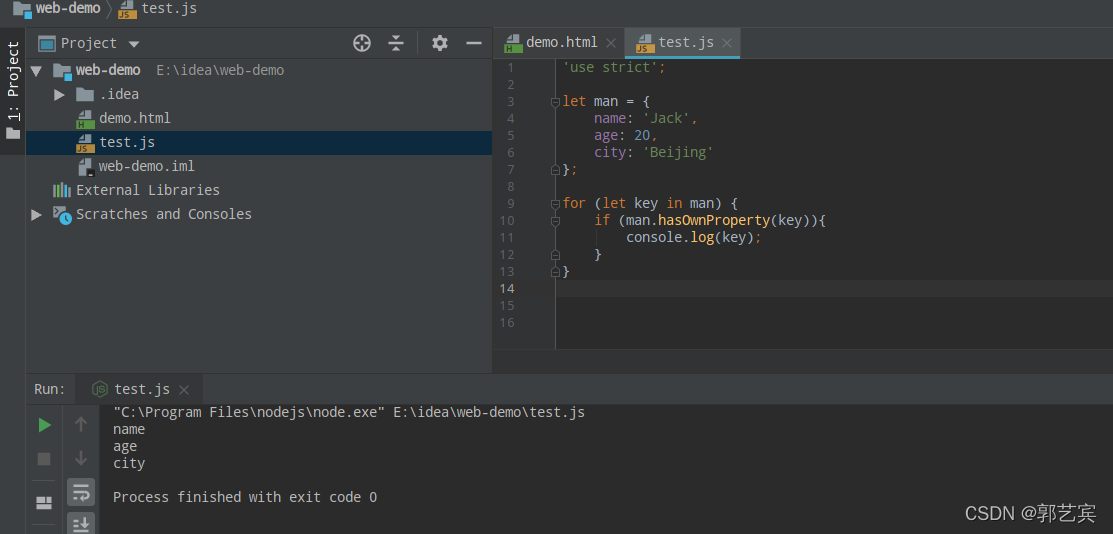Toggle Soft-Wrap in Run console
1113x534 pixels.
81,491
